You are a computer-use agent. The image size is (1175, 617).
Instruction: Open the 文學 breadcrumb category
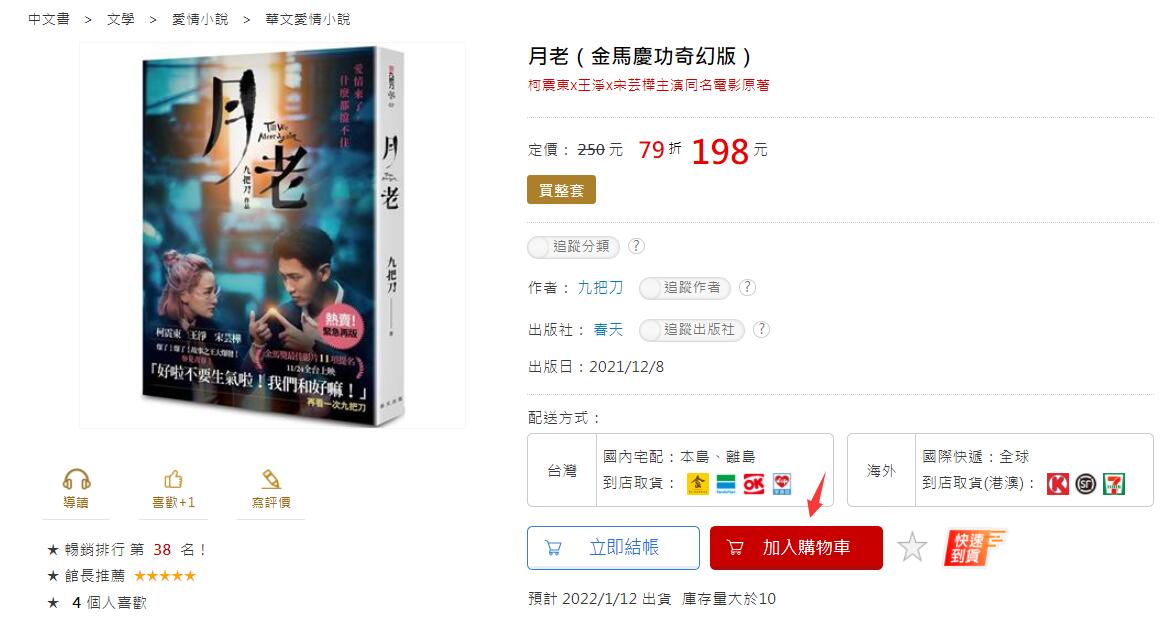121,19
